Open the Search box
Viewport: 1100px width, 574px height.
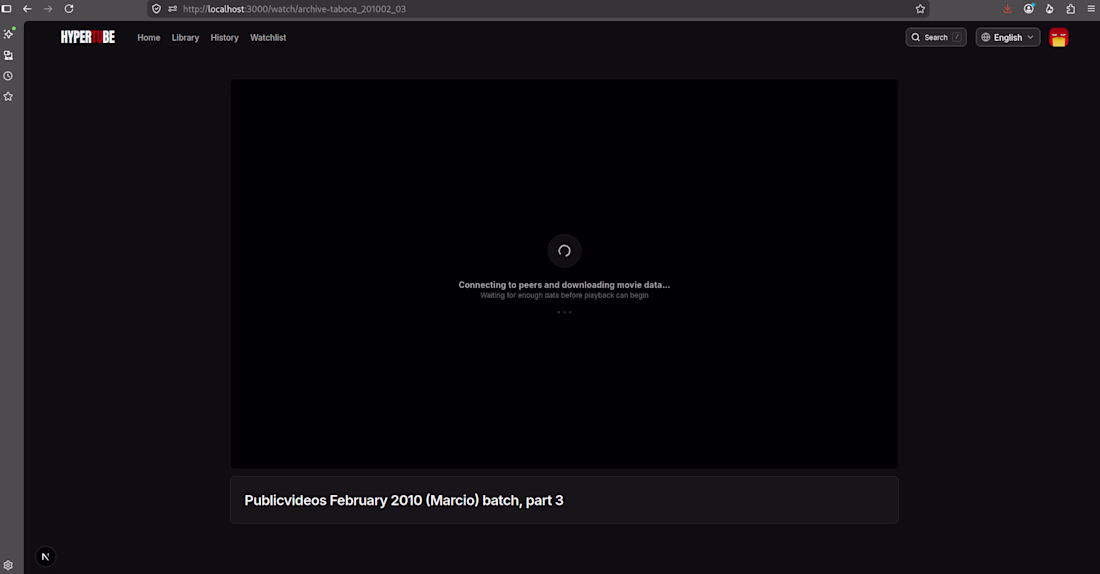point(936,37)
